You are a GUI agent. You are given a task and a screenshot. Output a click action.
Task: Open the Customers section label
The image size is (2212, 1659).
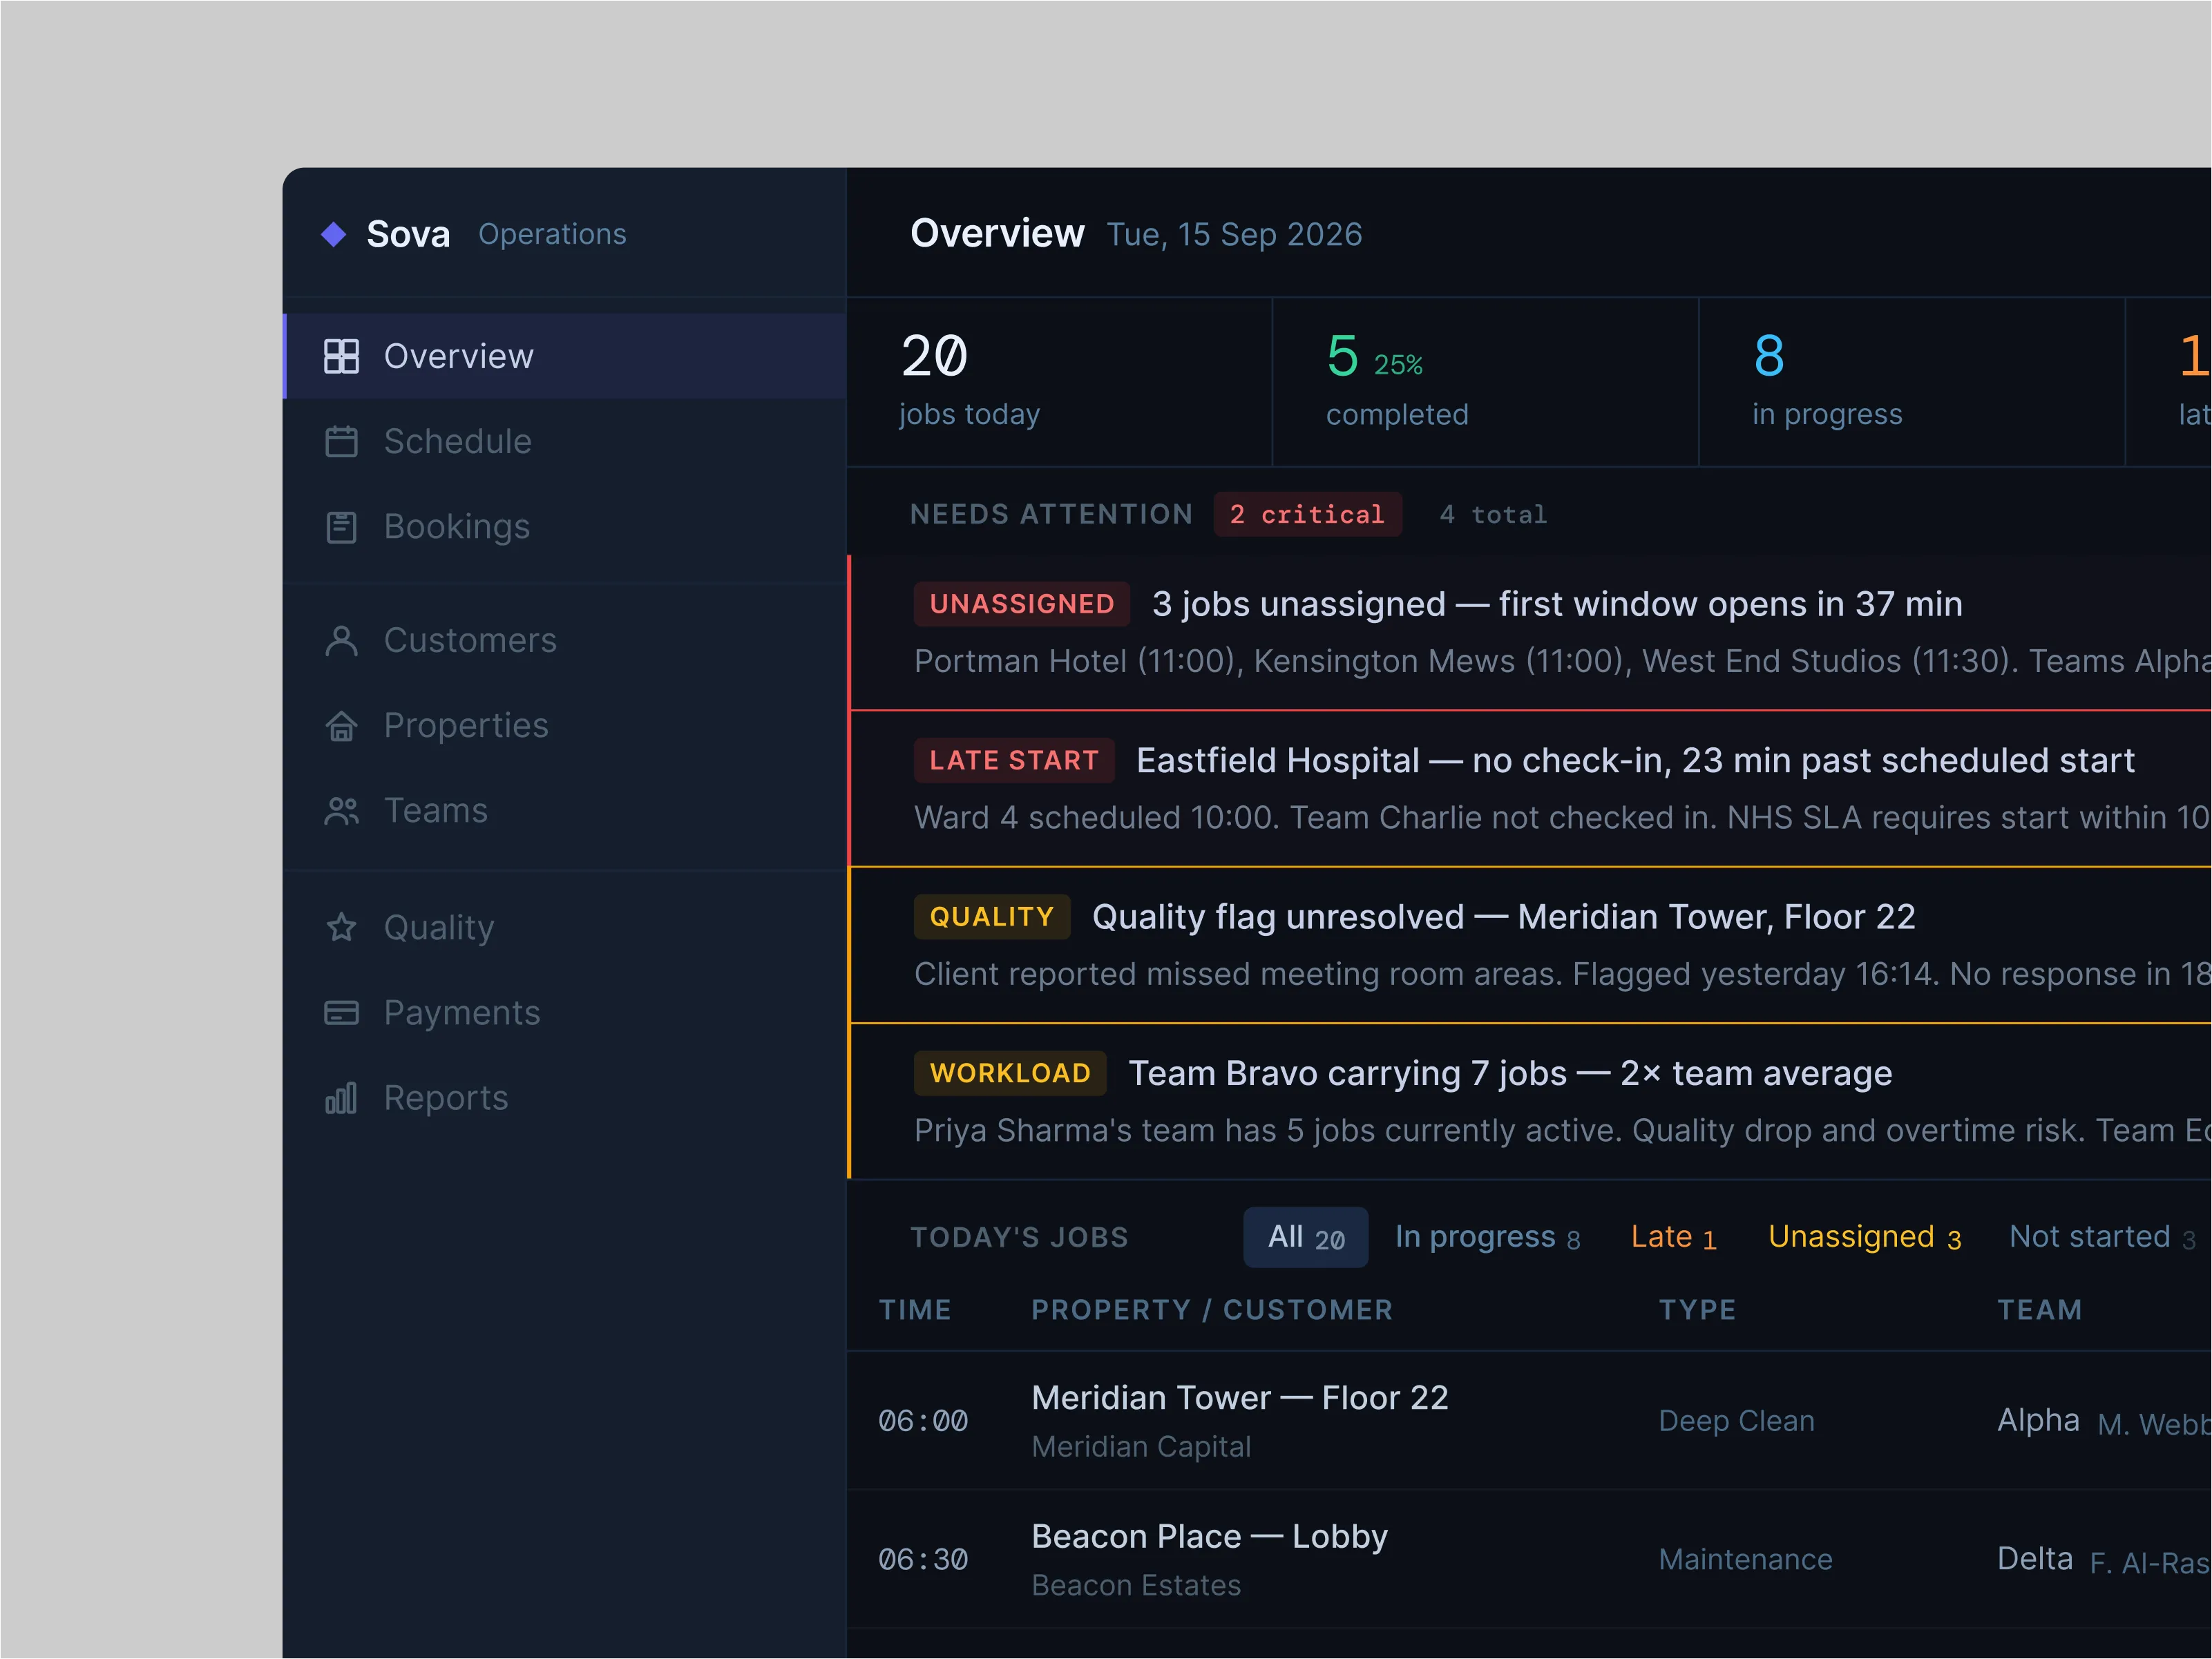point(470,640)
